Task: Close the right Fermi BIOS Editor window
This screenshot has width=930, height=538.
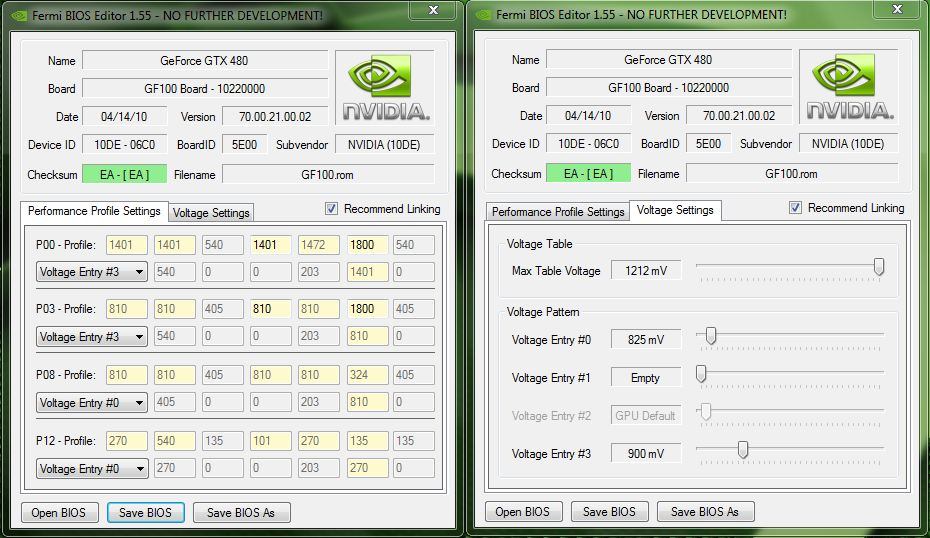Action: coord(897,9)
